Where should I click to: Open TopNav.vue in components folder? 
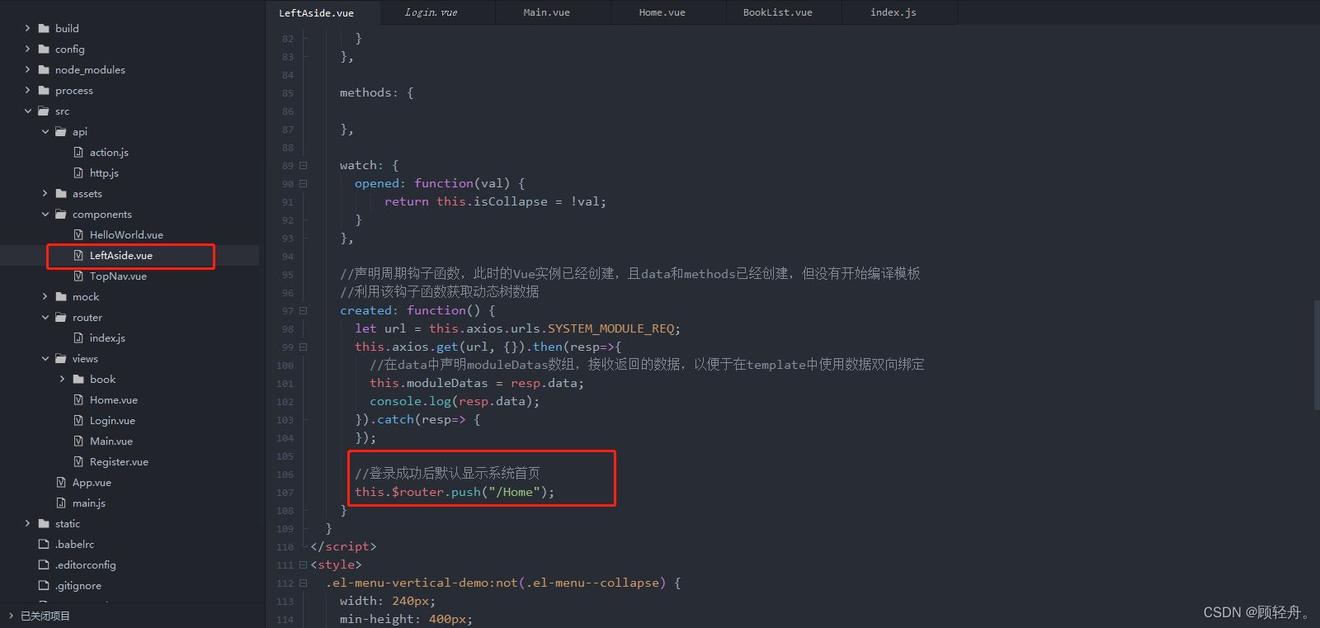point(118,276)
